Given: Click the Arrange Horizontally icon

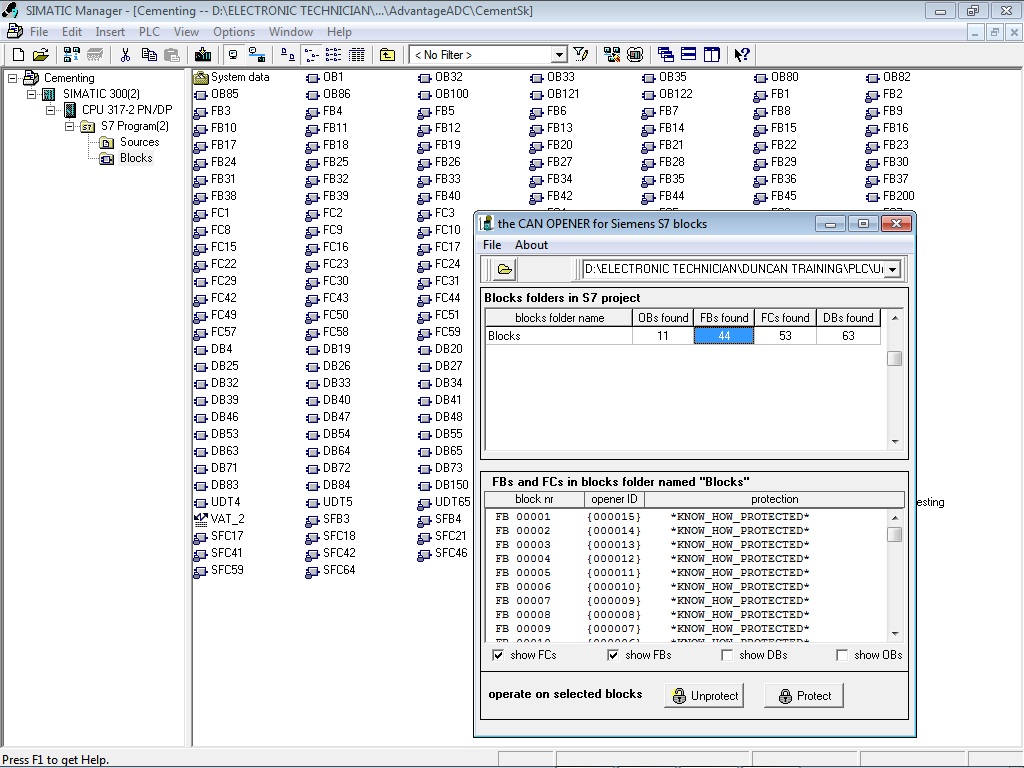Looking at the screenshot, I should pos(688,55).
